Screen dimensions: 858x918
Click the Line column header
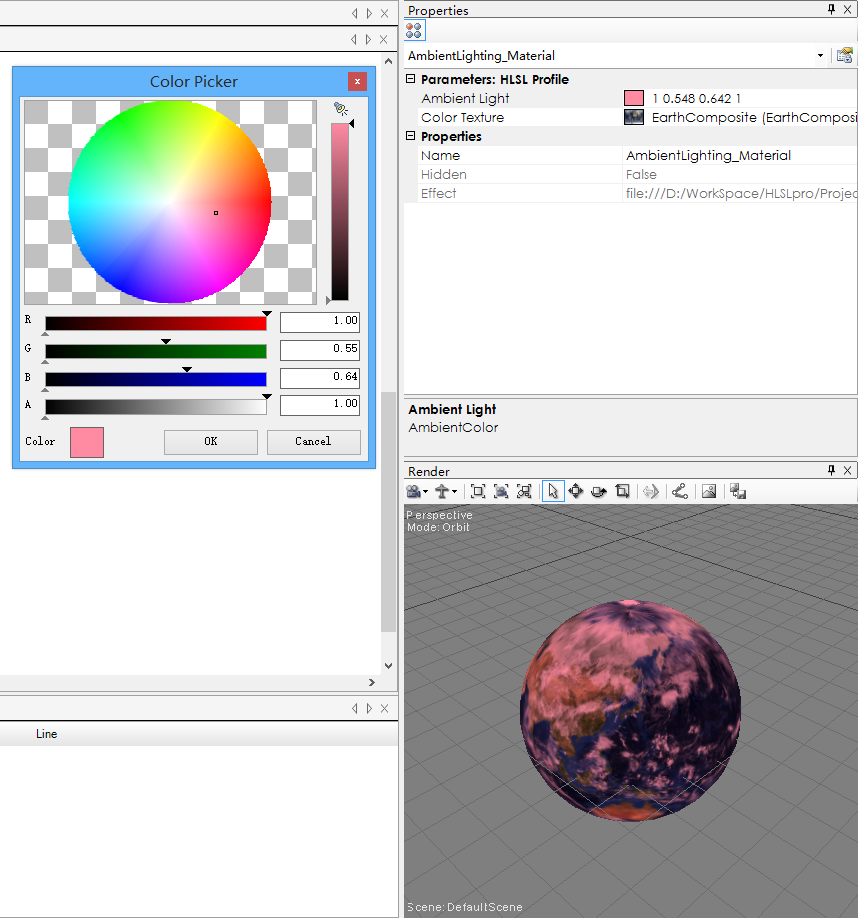click(46, 734)
